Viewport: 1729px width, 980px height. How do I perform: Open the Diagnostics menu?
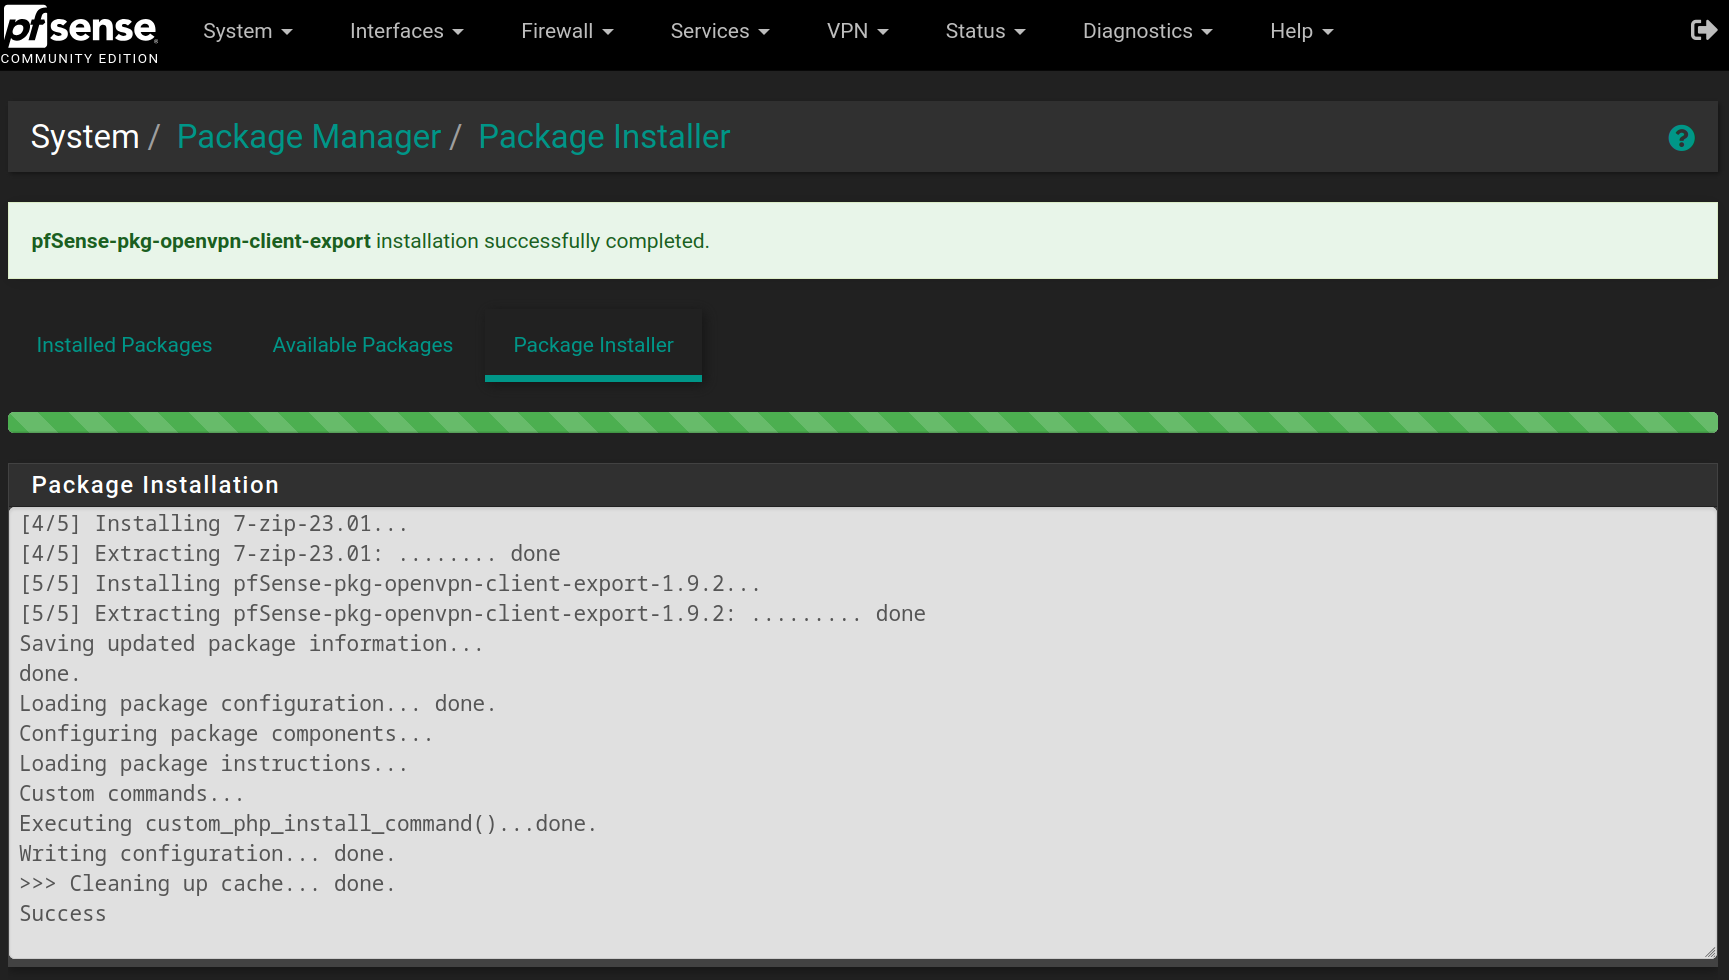click(1147, 31)
